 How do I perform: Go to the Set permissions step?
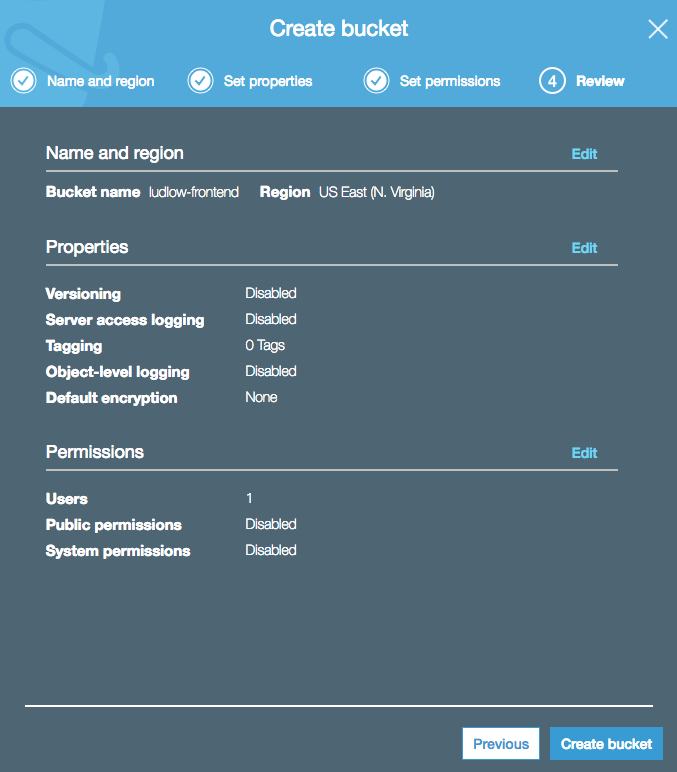(x=450, y=81)
